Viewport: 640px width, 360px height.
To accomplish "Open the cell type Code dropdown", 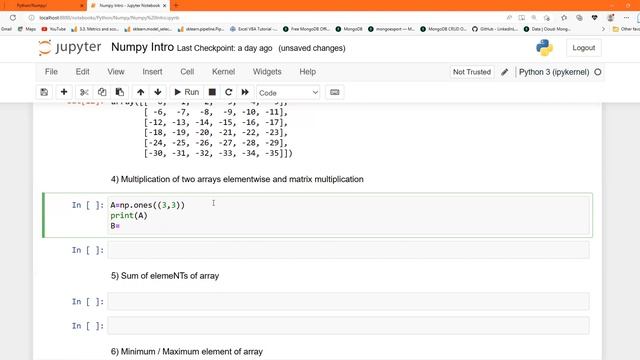I will point(288,93).
